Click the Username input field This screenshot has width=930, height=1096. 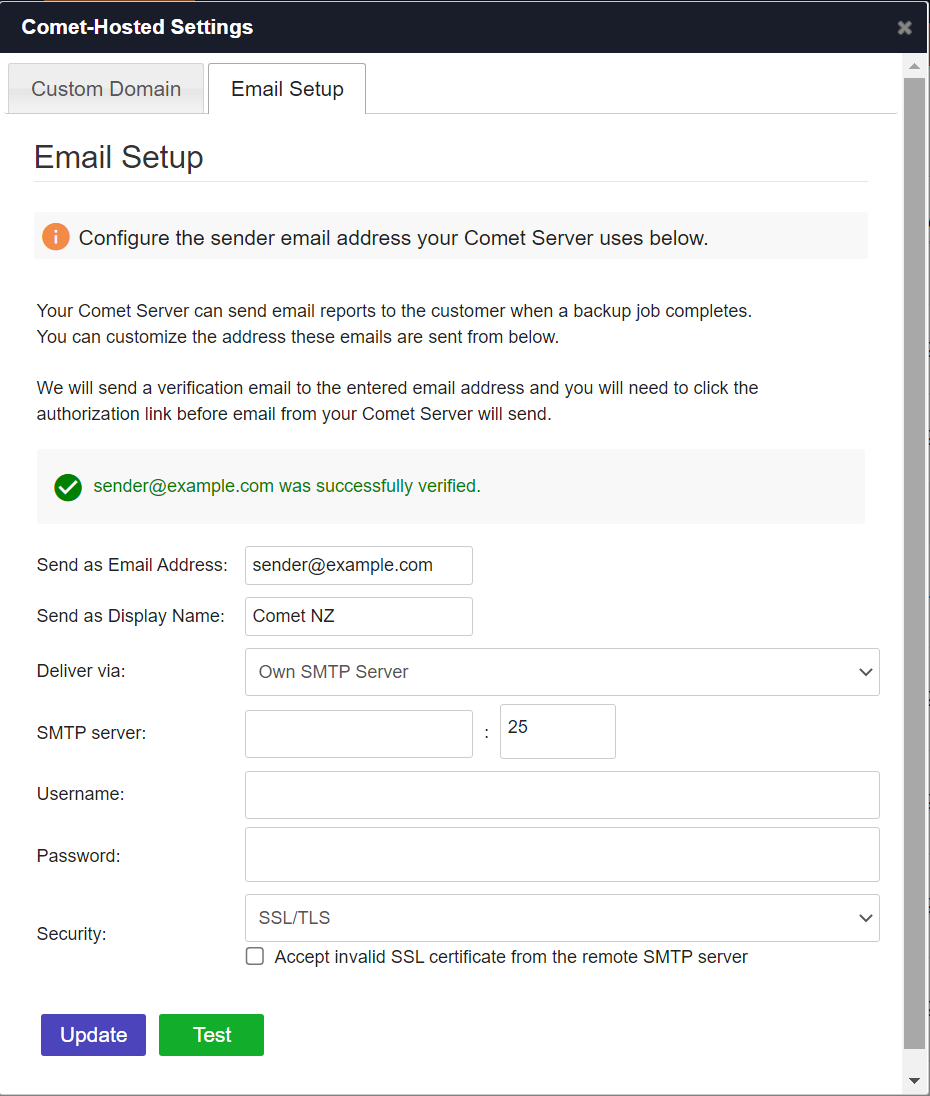click(x=562, y=795)
